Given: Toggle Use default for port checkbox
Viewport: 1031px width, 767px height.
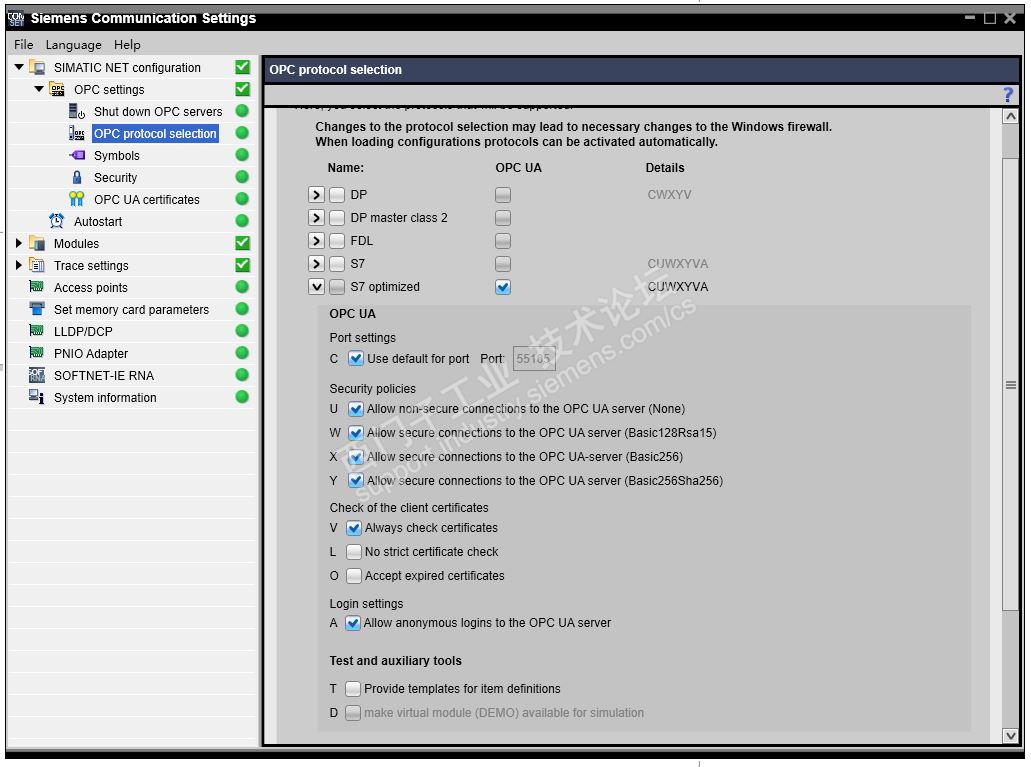Looking at the screenshot, I should click(356, 359).
